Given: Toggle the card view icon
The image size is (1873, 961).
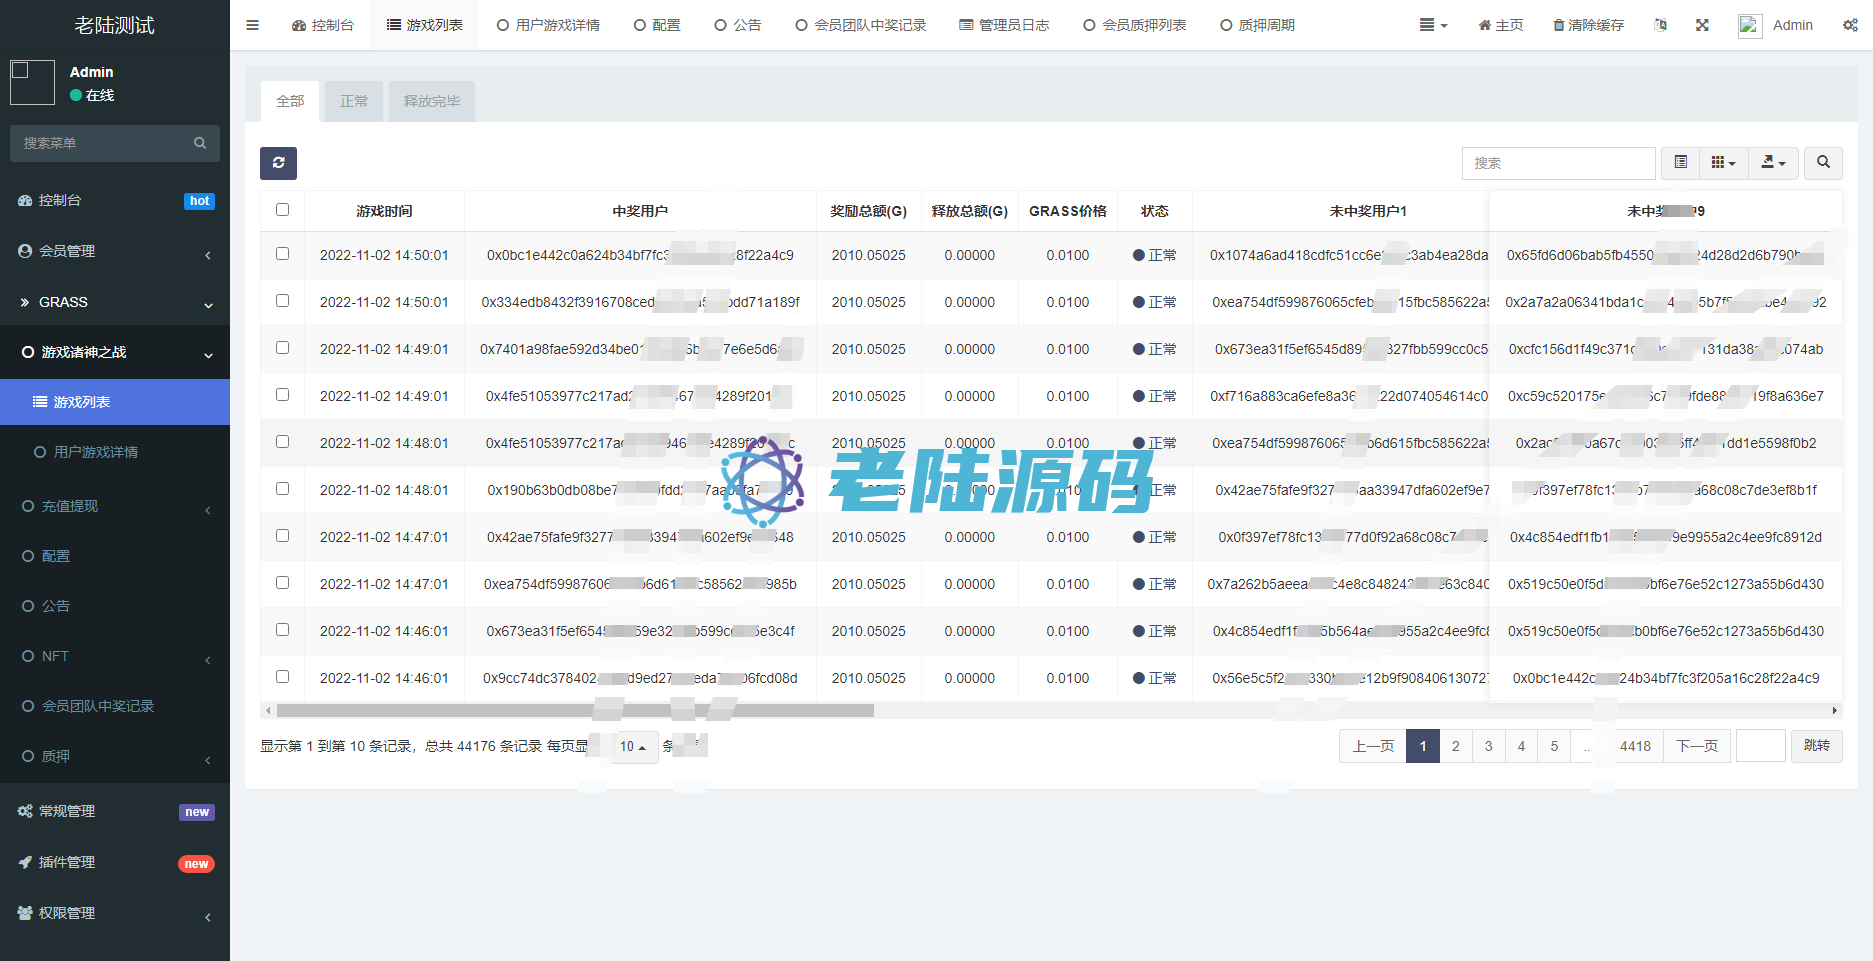Looking at the screenshot, I should click(1681, 163).
